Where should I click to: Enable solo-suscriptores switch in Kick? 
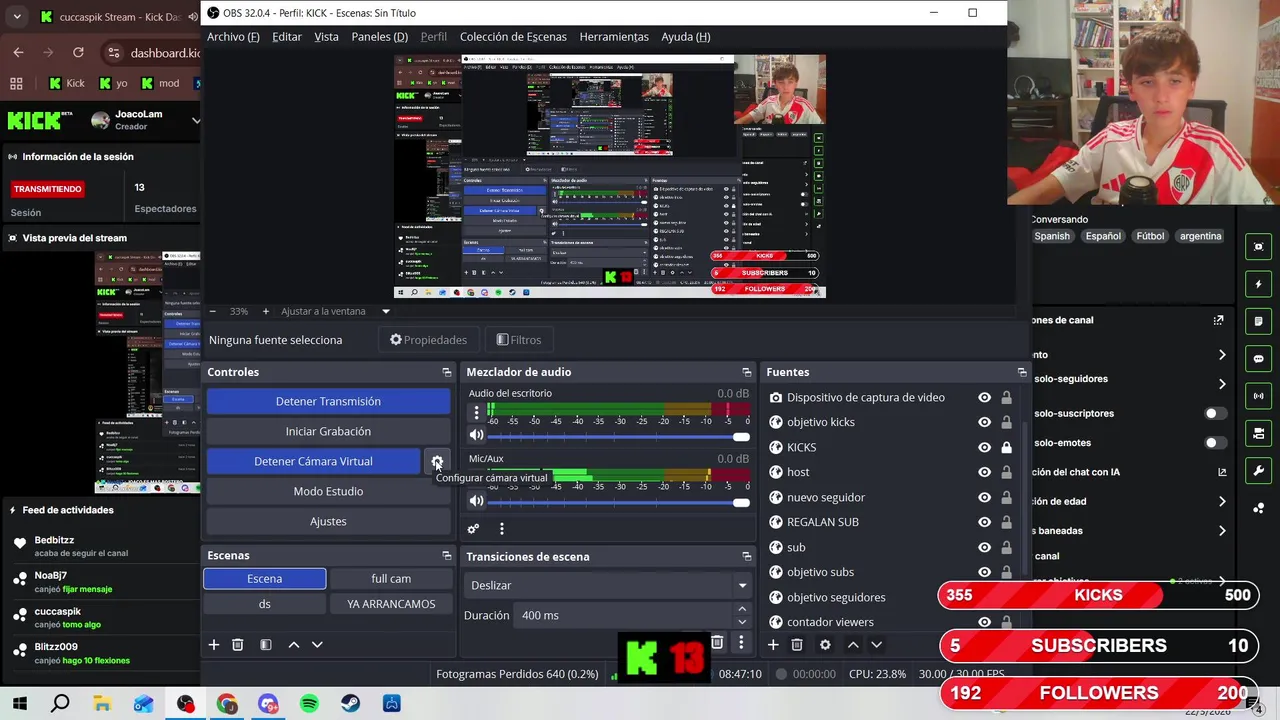pos(1215,413)
